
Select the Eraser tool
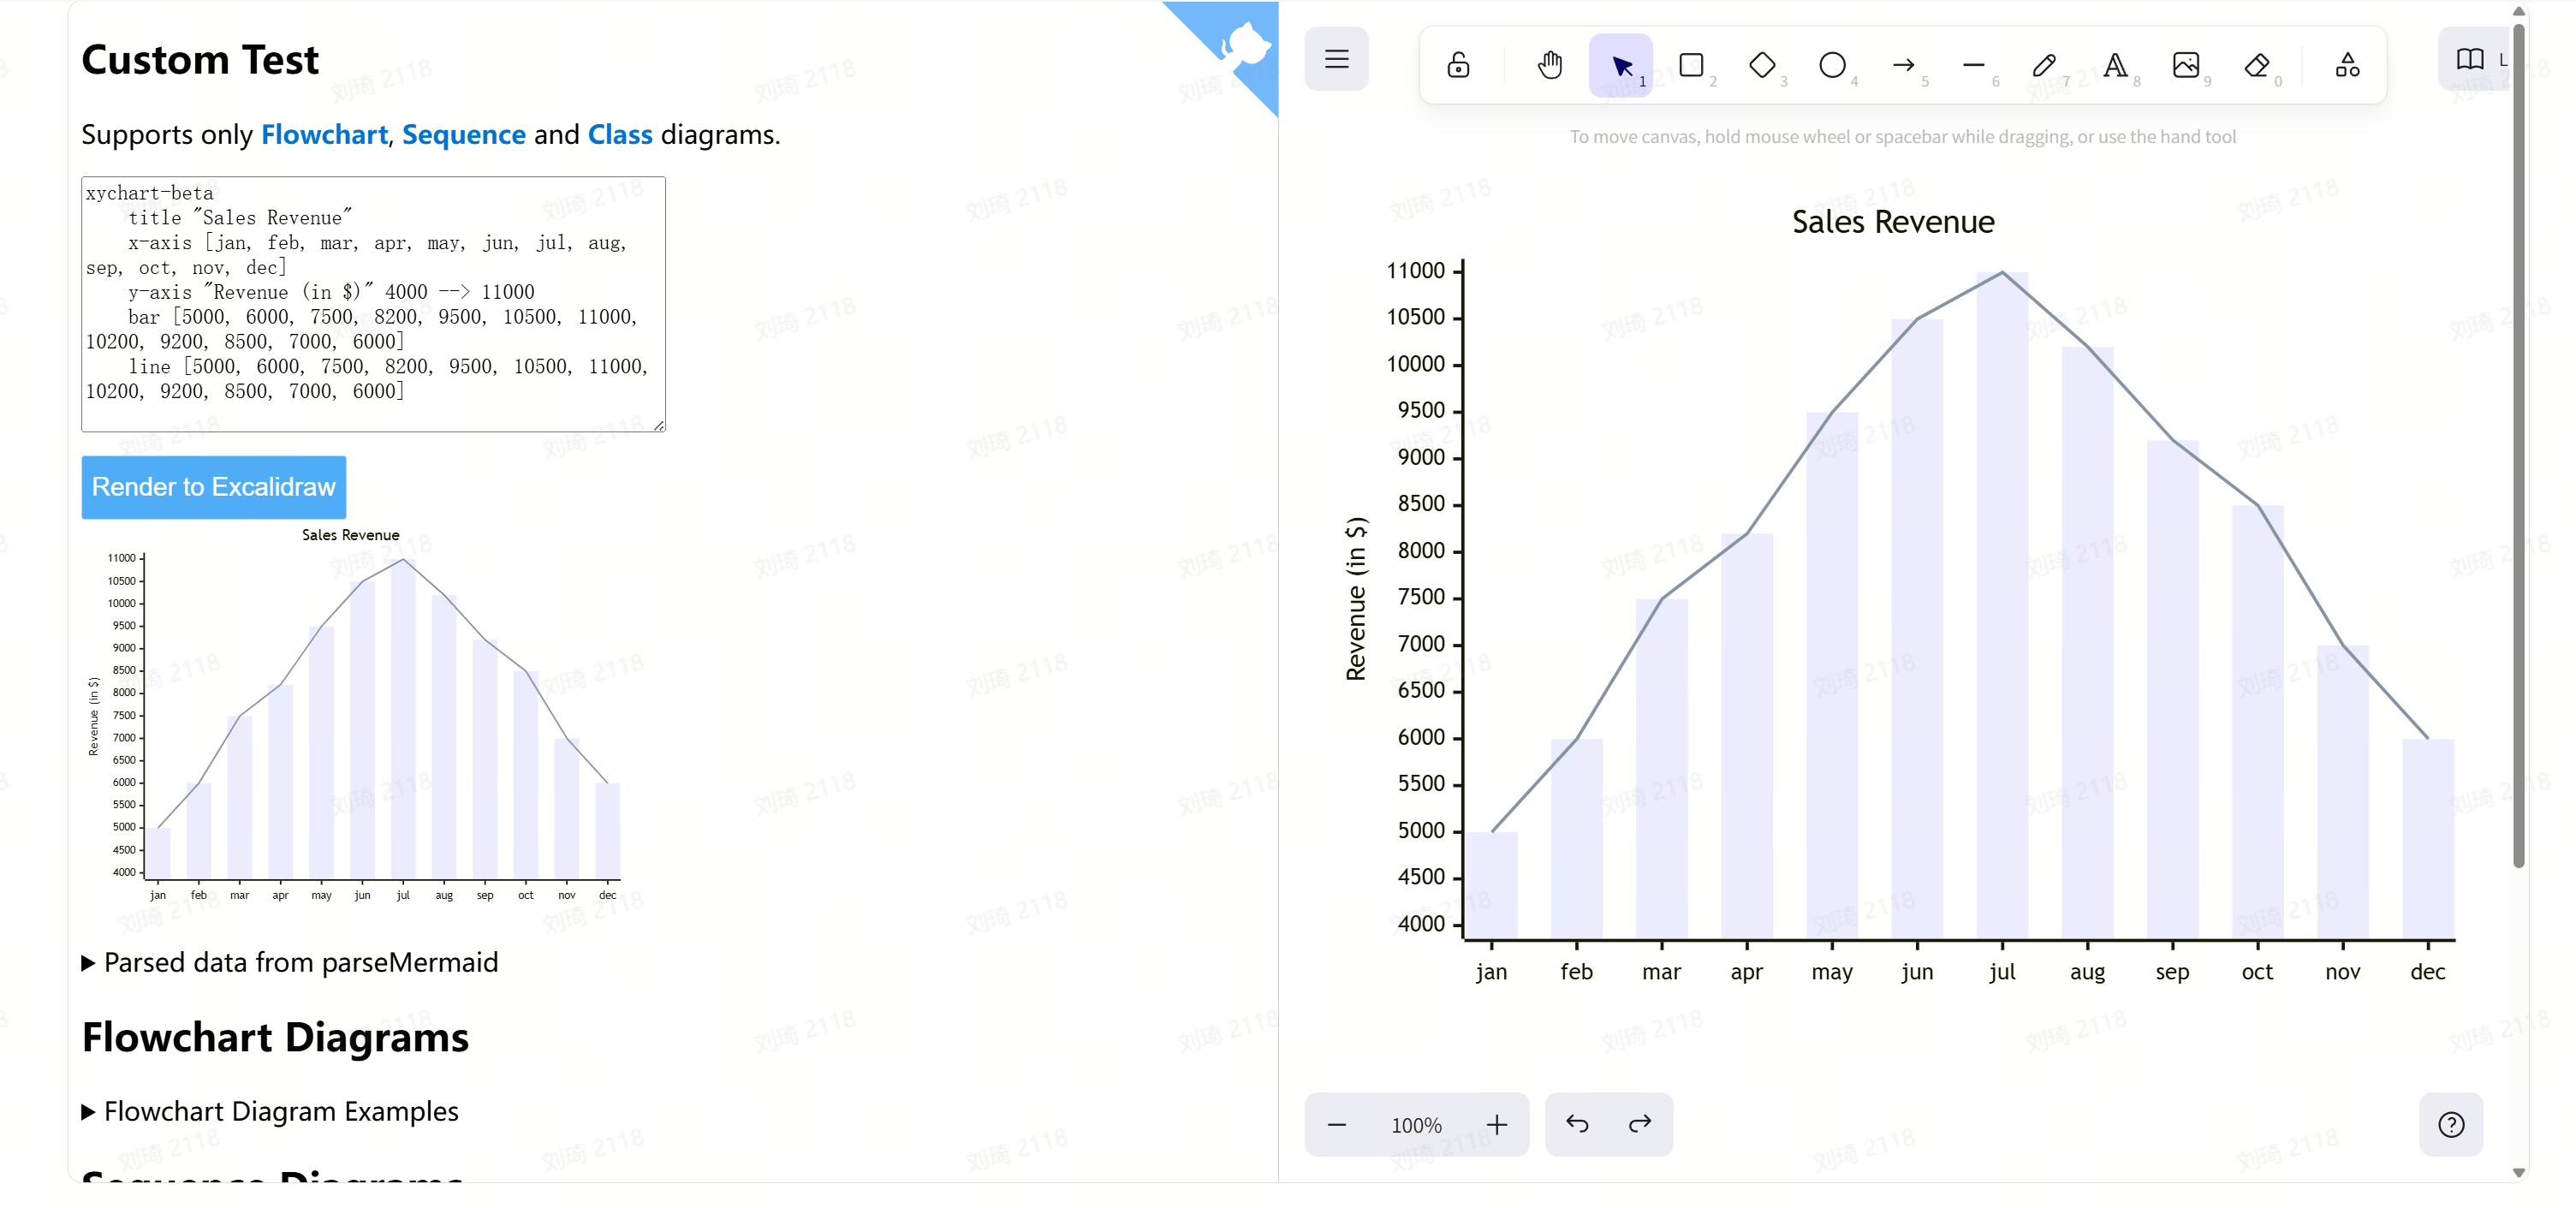coord(2256,65)
